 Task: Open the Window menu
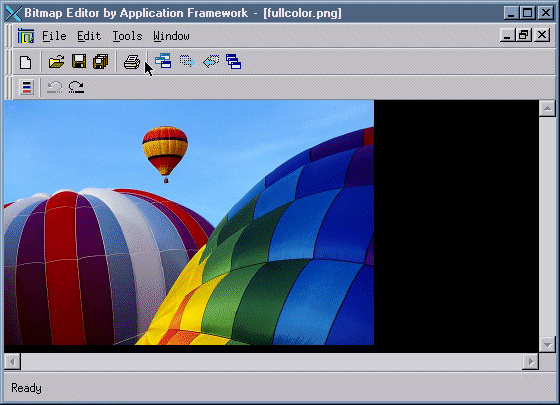tap(171, 36)
